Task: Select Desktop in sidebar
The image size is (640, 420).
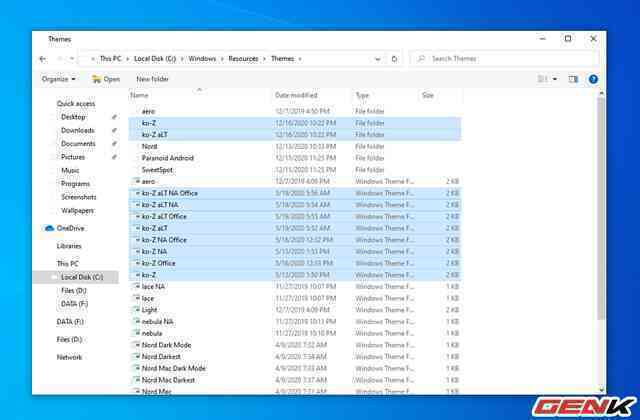Action: click(x=73, y=117)
